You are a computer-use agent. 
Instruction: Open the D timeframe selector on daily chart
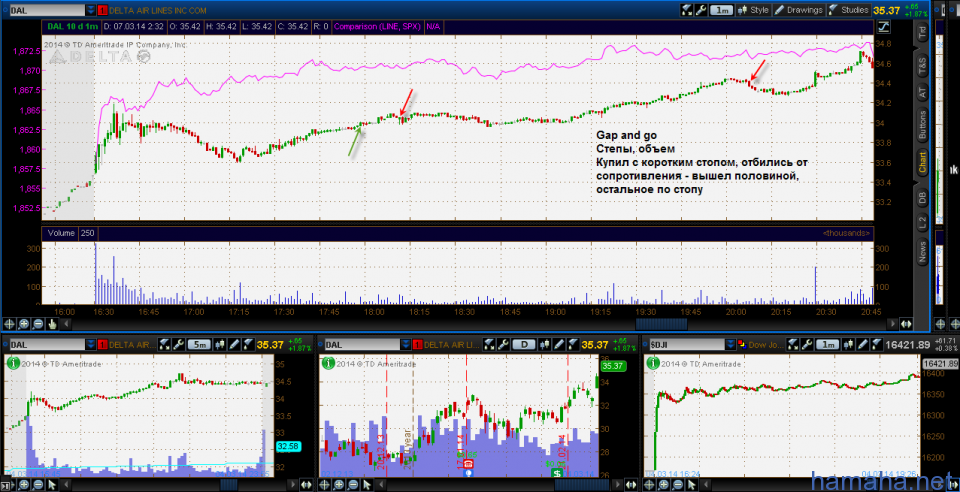pos(525,345)
